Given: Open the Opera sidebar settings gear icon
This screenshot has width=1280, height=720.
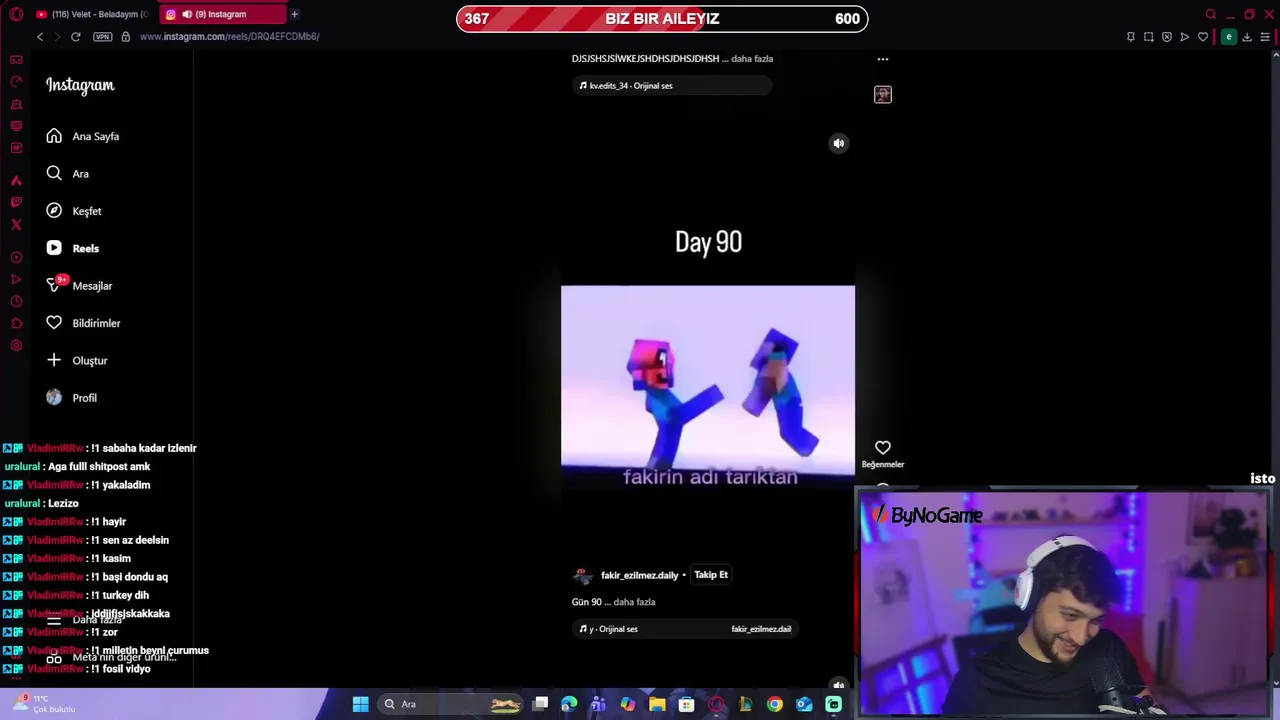Looking at the screenshot, I should point(16,345).
